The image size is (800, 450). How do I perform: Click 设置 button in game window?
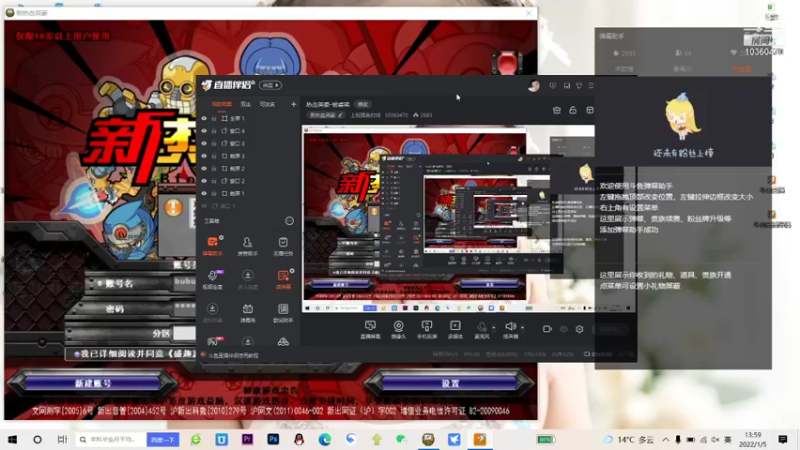tap(450, 383)
